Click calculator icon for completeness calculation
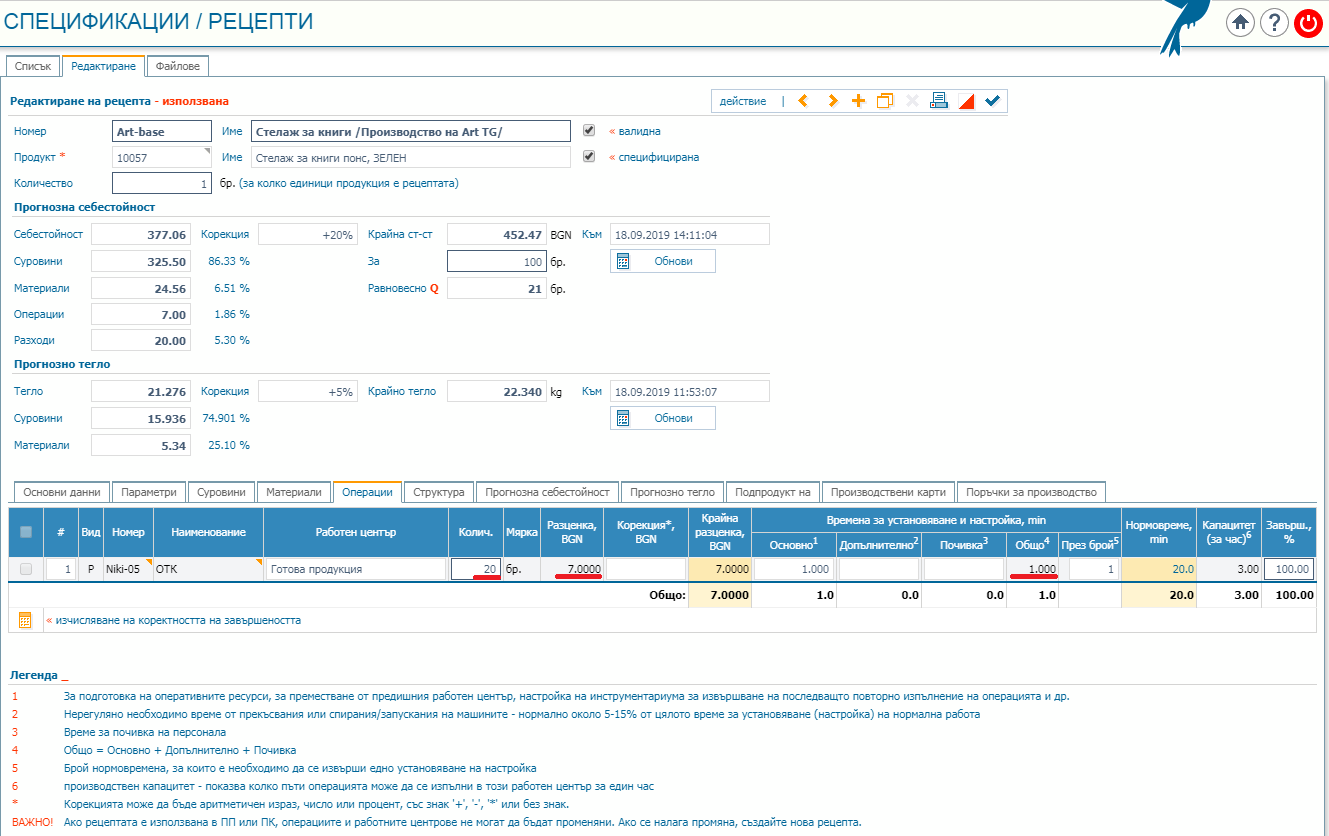The image size is (1329, 836). tap(26, 620)
